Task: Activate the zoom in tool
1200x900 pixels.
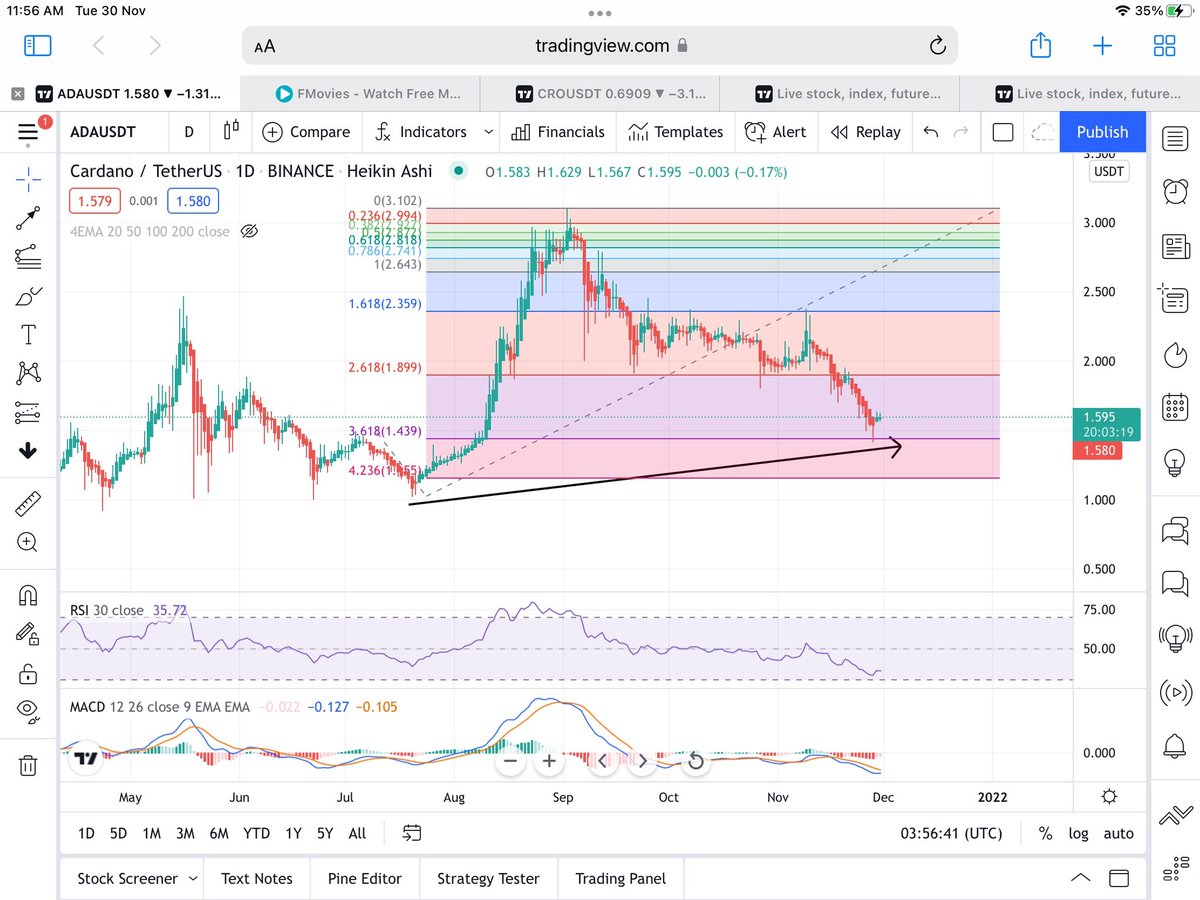Action: (28, 542)
